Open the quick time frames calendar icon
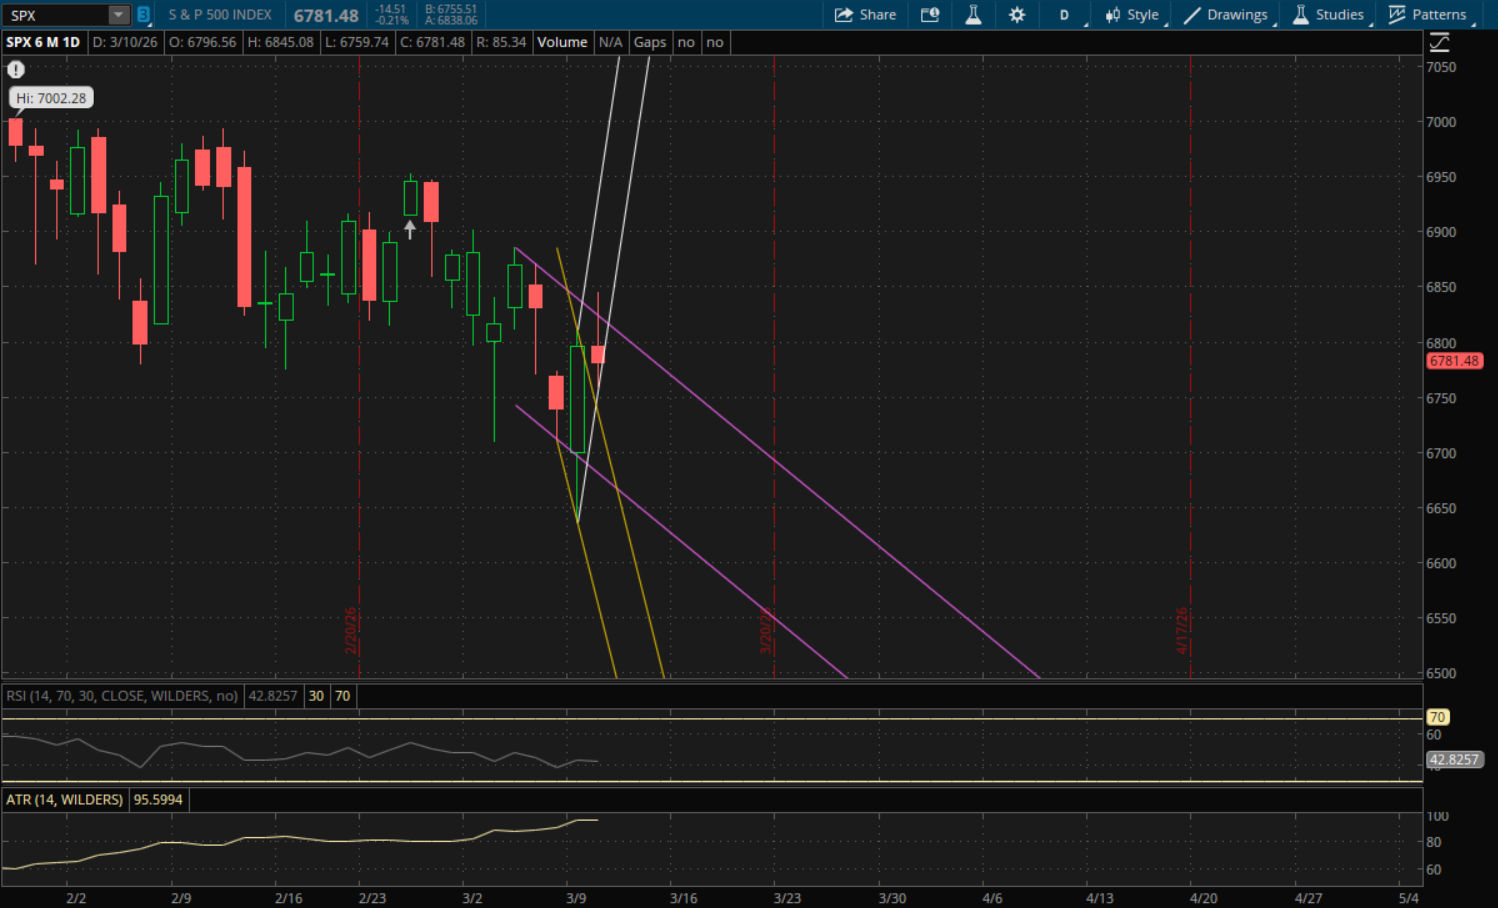The width and height of the screenshot is (1498, 908). (930, 15)
